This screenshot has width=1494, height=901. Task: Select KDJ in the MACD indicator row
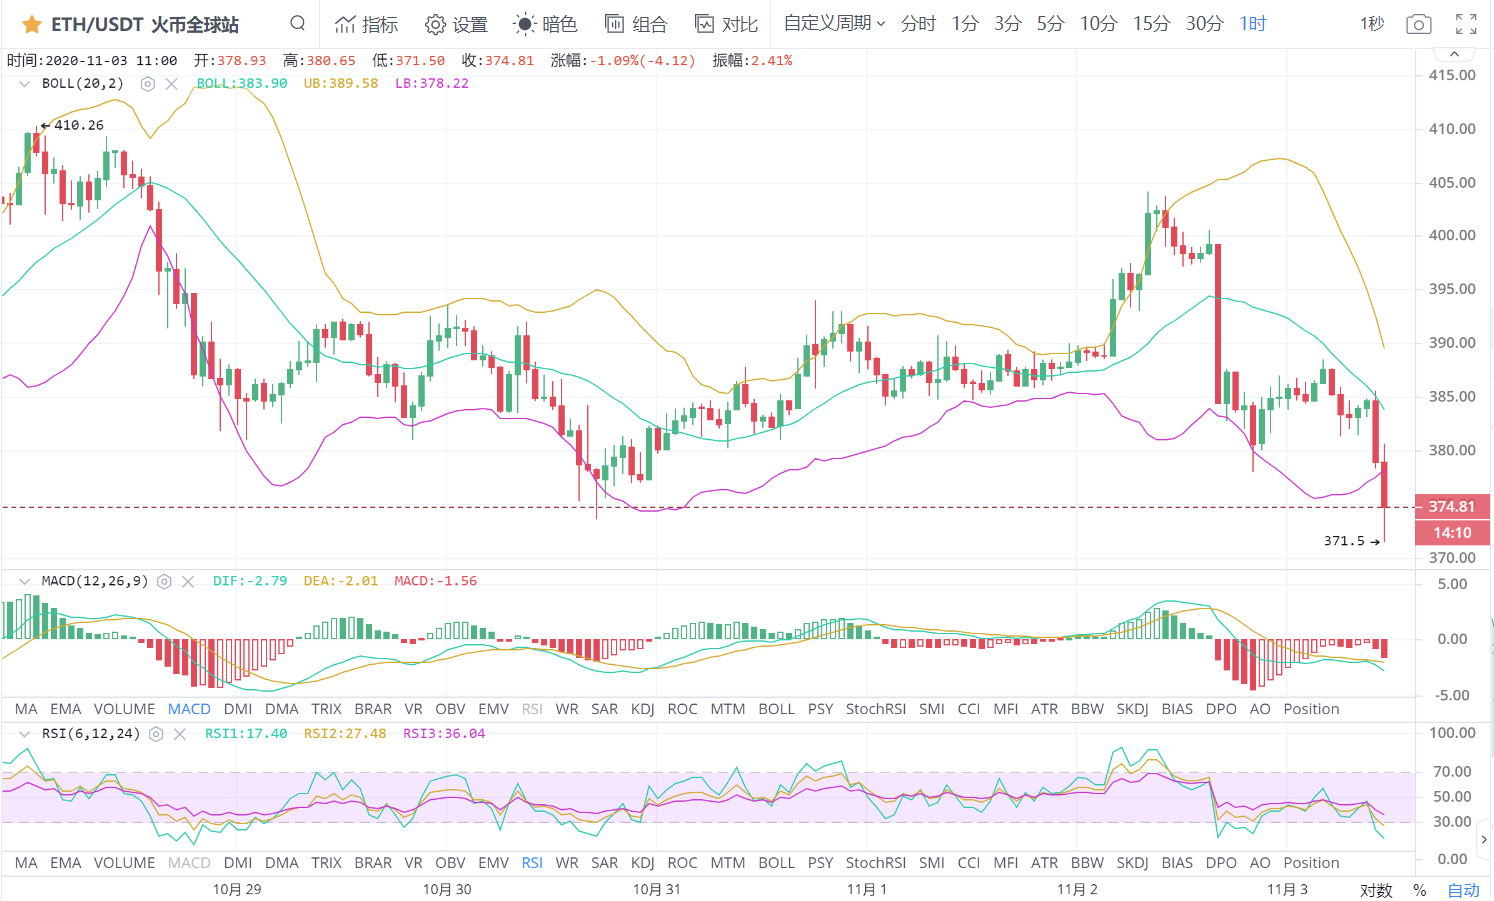pyautogui.click(x=642, y=709)
